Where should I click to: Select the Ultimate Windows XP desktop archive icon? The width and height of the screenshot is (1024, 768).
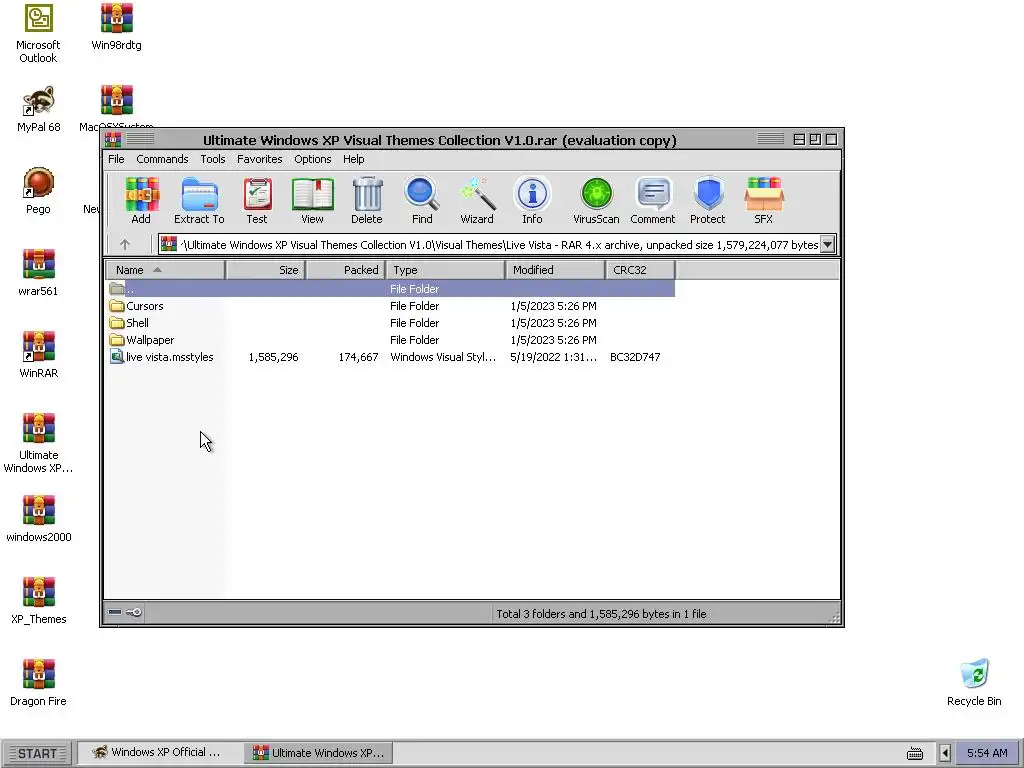[38, 443]
